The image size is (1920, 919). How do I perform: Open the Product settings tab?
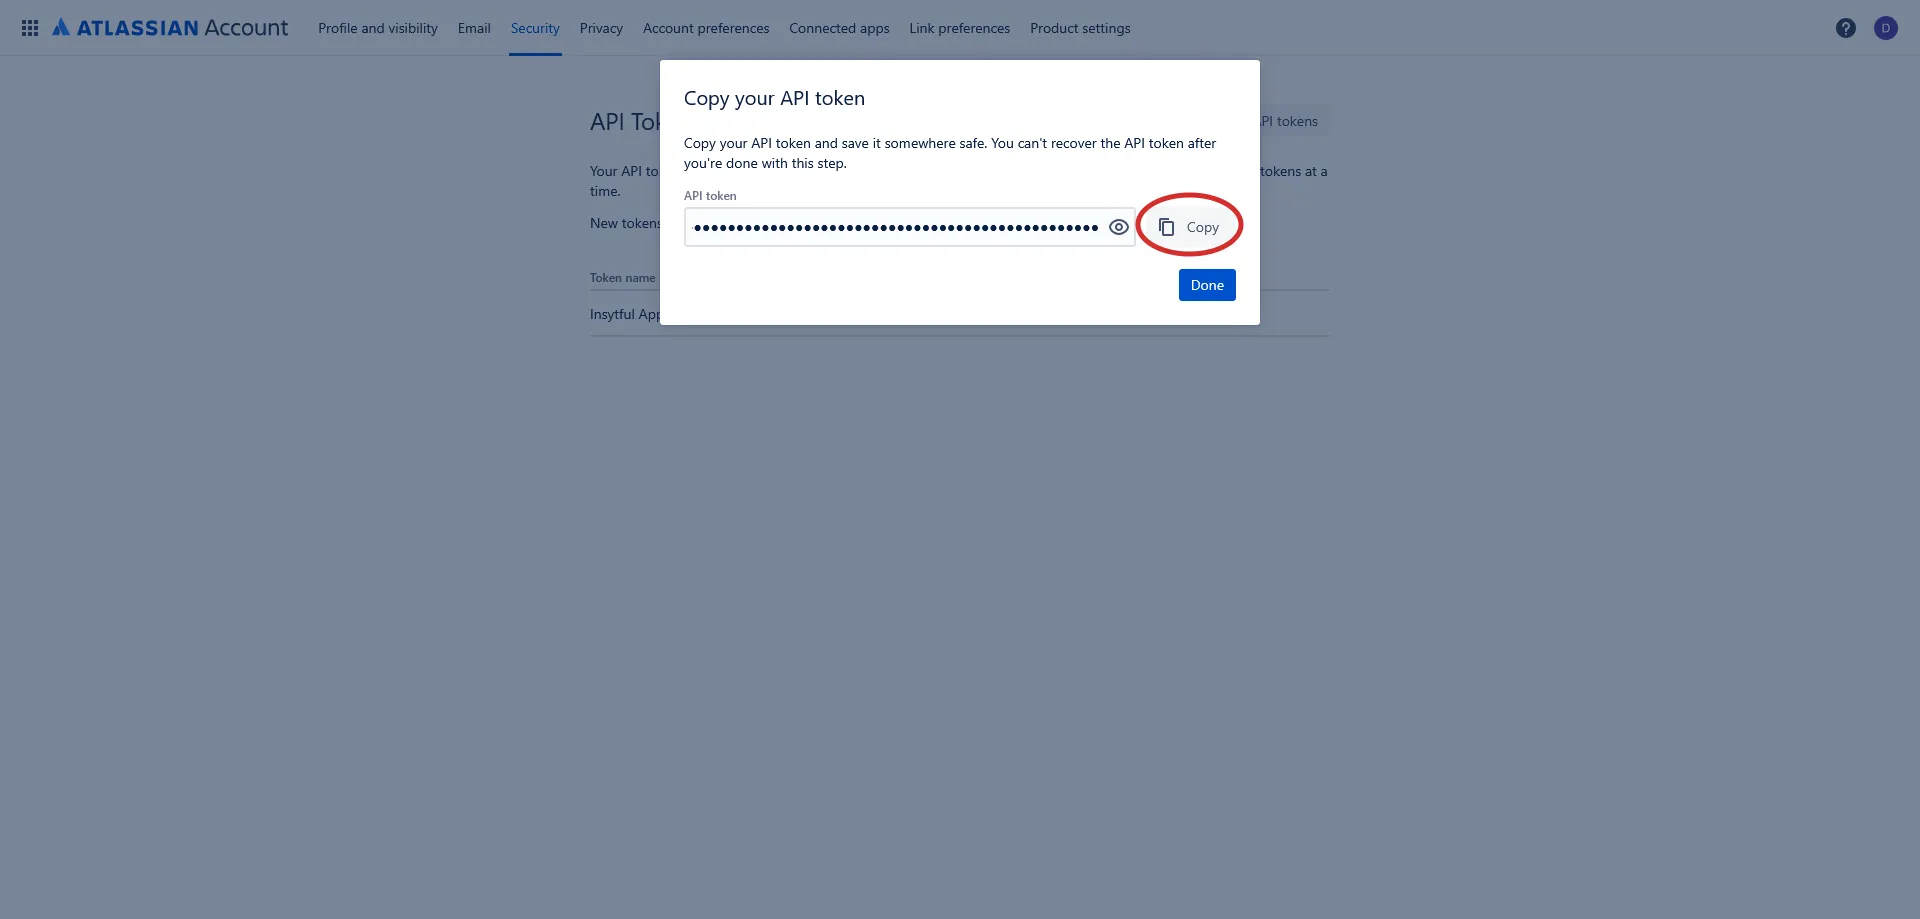coord(1079,28)
